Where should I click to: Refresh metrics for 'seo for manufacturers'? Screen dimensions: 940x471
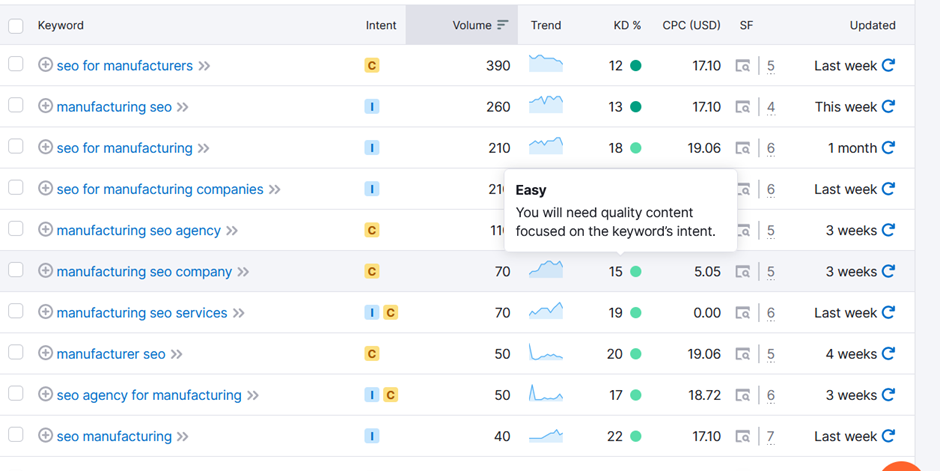tap(888, 65)
